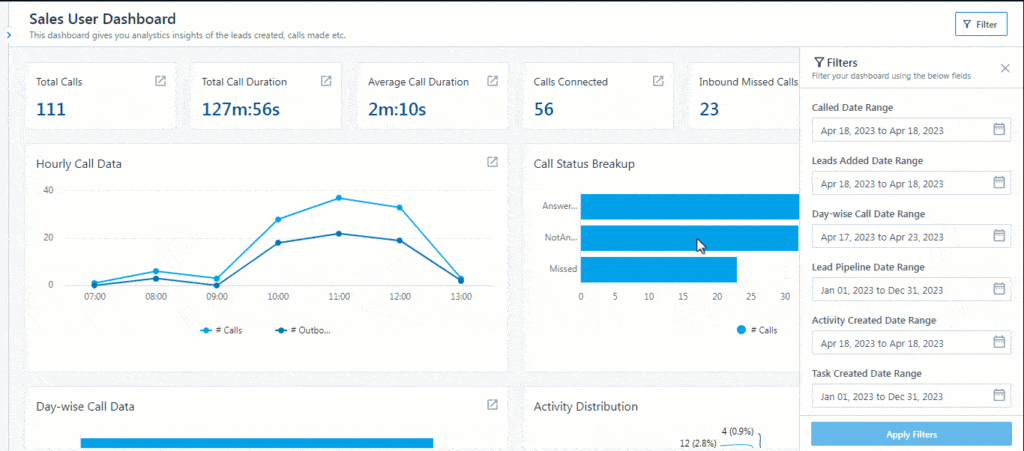Toggle # Calls legend in Call Status Breakup
1024x451 pixels.
pyautogui.click(x=758, y=330)
